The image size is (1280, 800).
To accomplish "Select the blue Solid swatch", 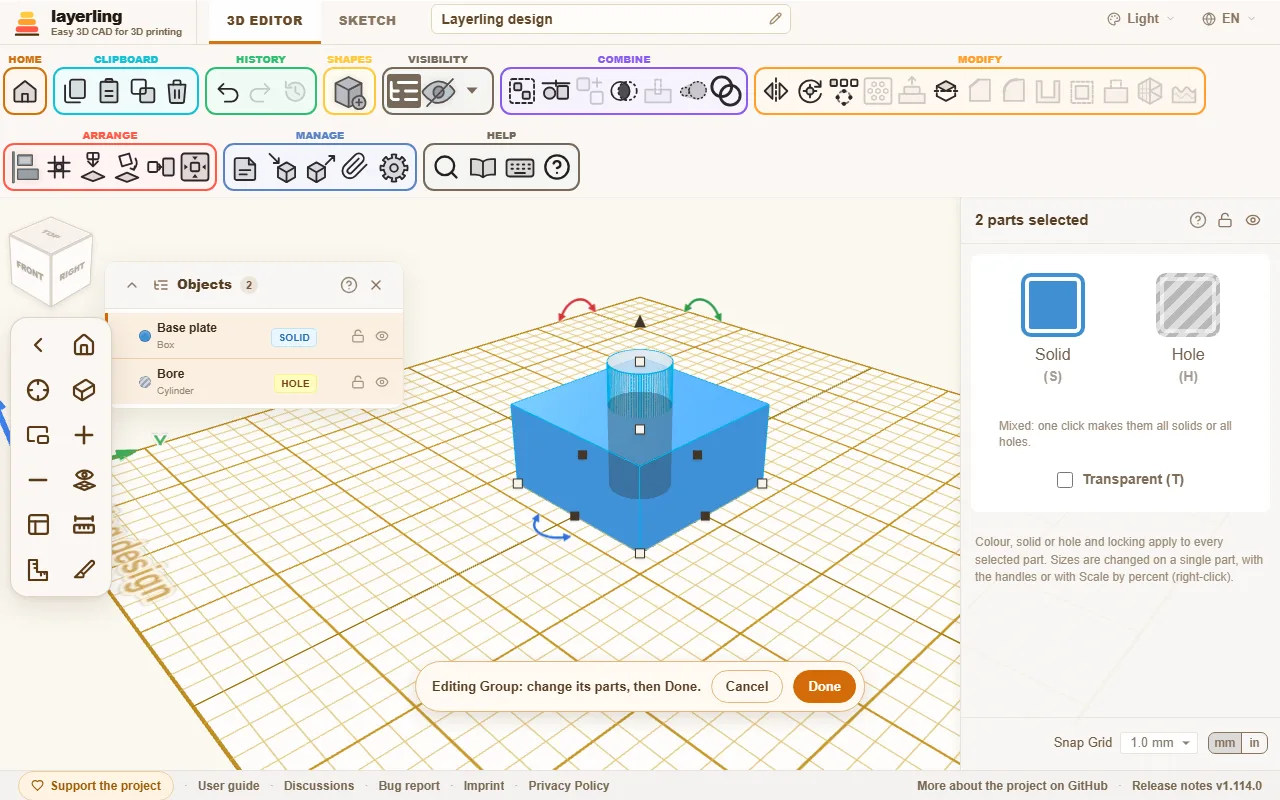I will [x=1052, y=304].
